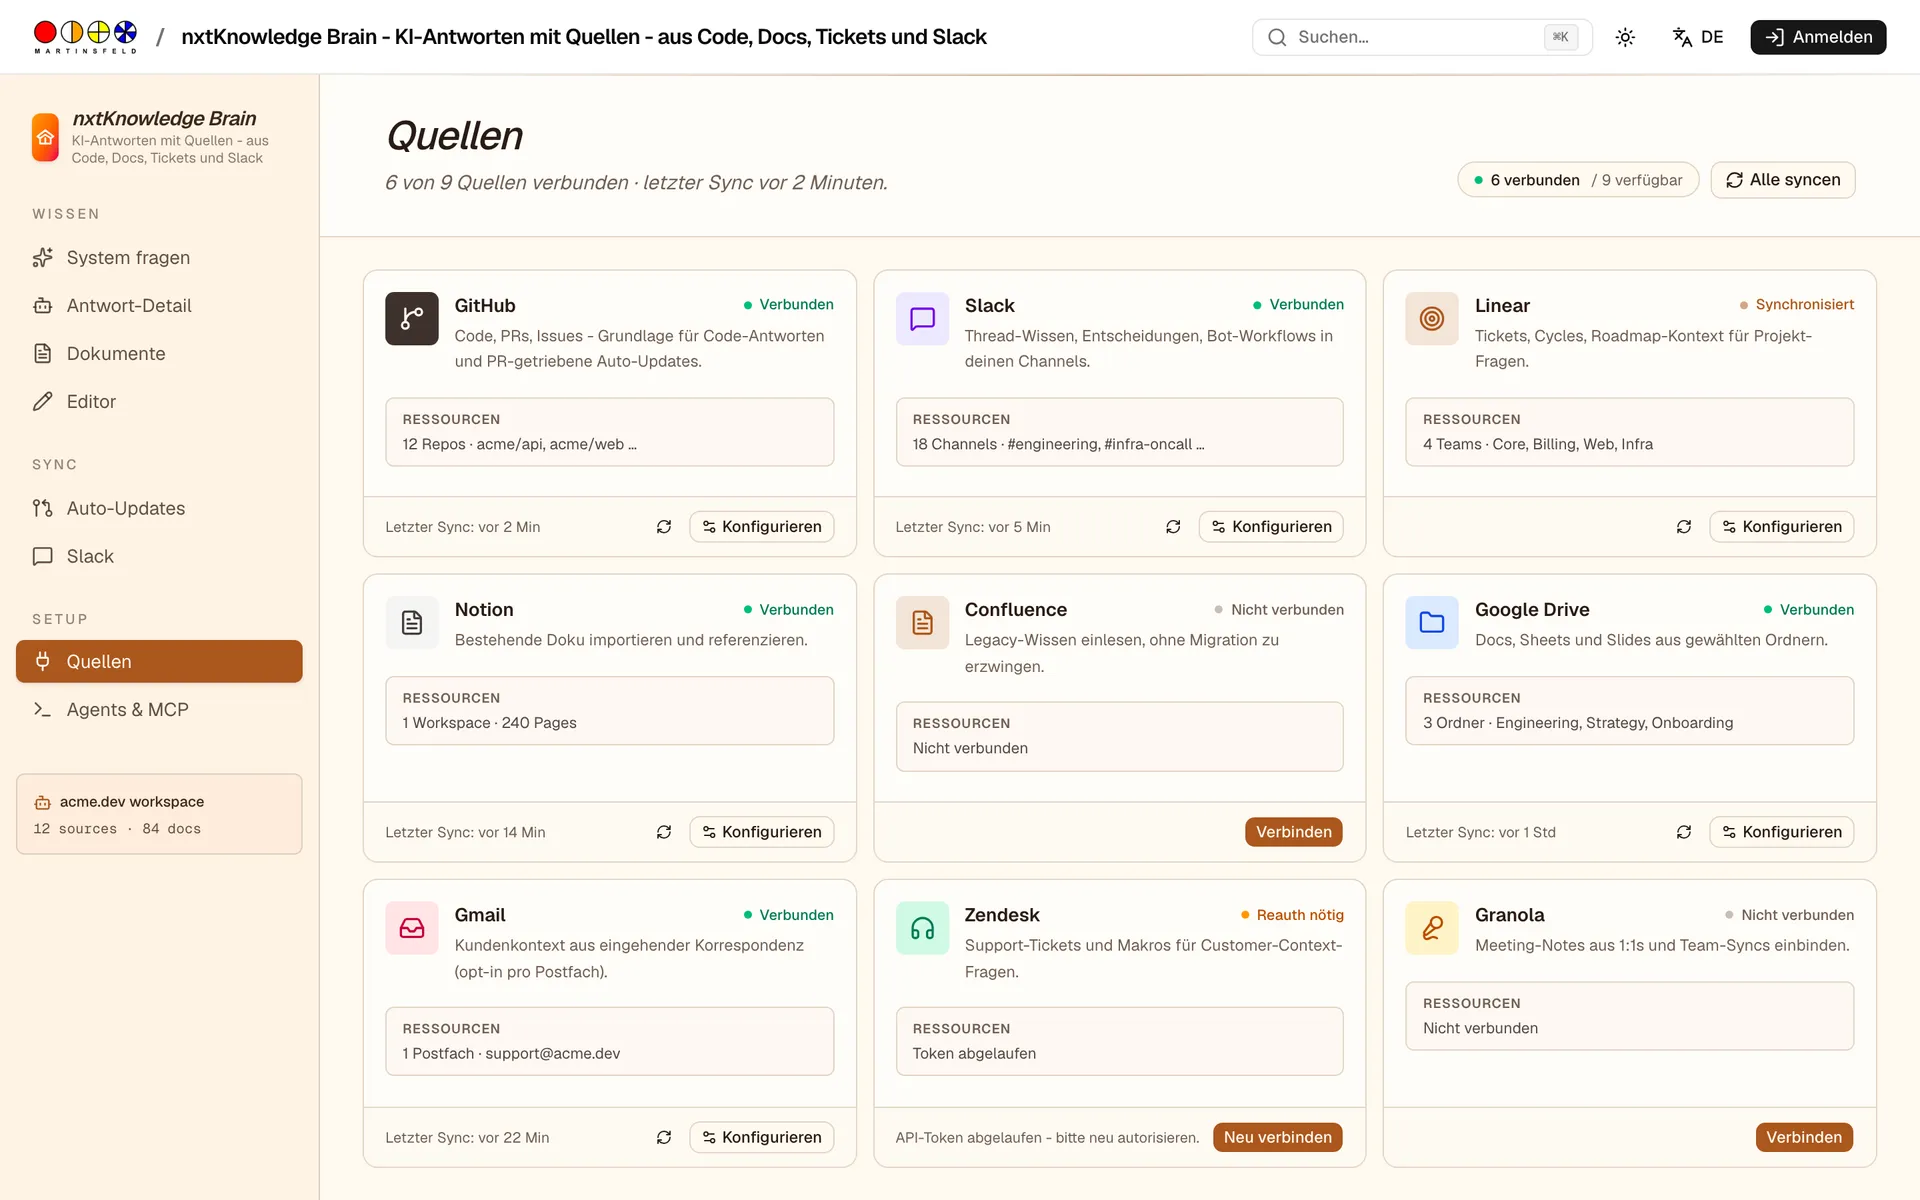Click the Martinsfeld logo

point(85,37)
